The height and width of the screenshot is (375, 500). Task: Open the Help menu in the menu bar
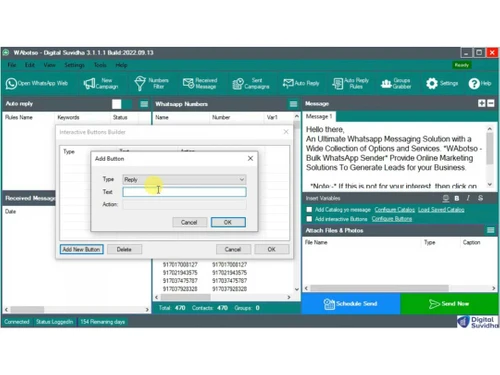click(121, 65)
